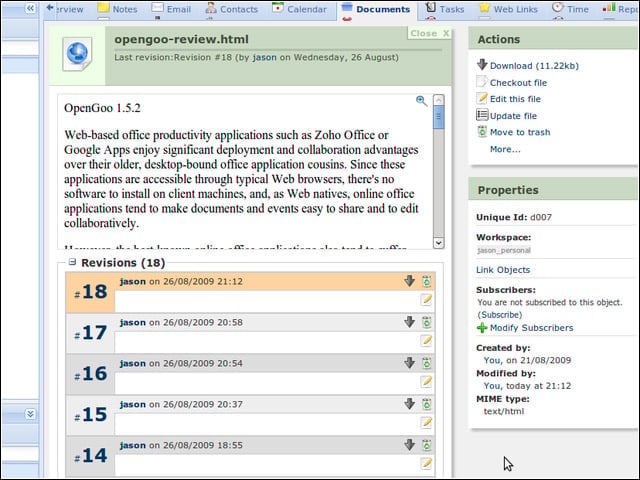This screenshot has width=640, height=480.
Task: Click preview scrollbar up arrow
Action: 438,100
